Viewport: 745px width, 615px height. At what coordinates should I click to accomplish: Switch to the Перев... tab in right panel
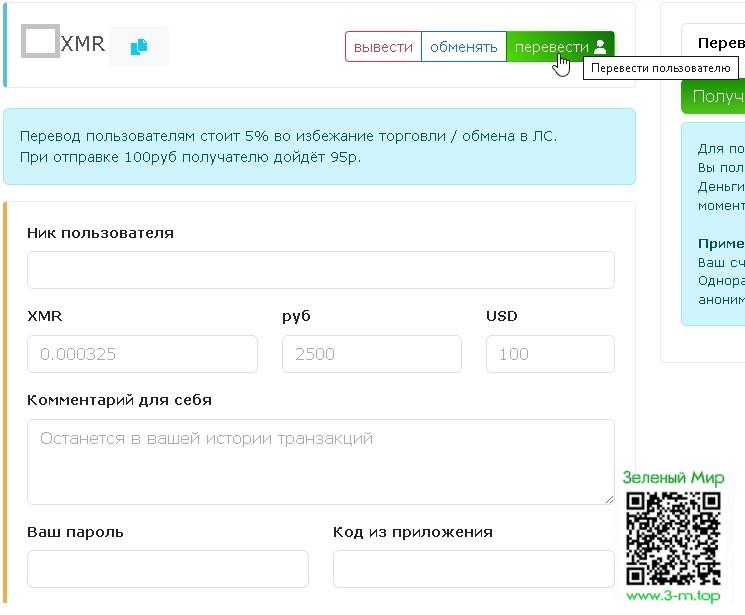pos(720,44)
